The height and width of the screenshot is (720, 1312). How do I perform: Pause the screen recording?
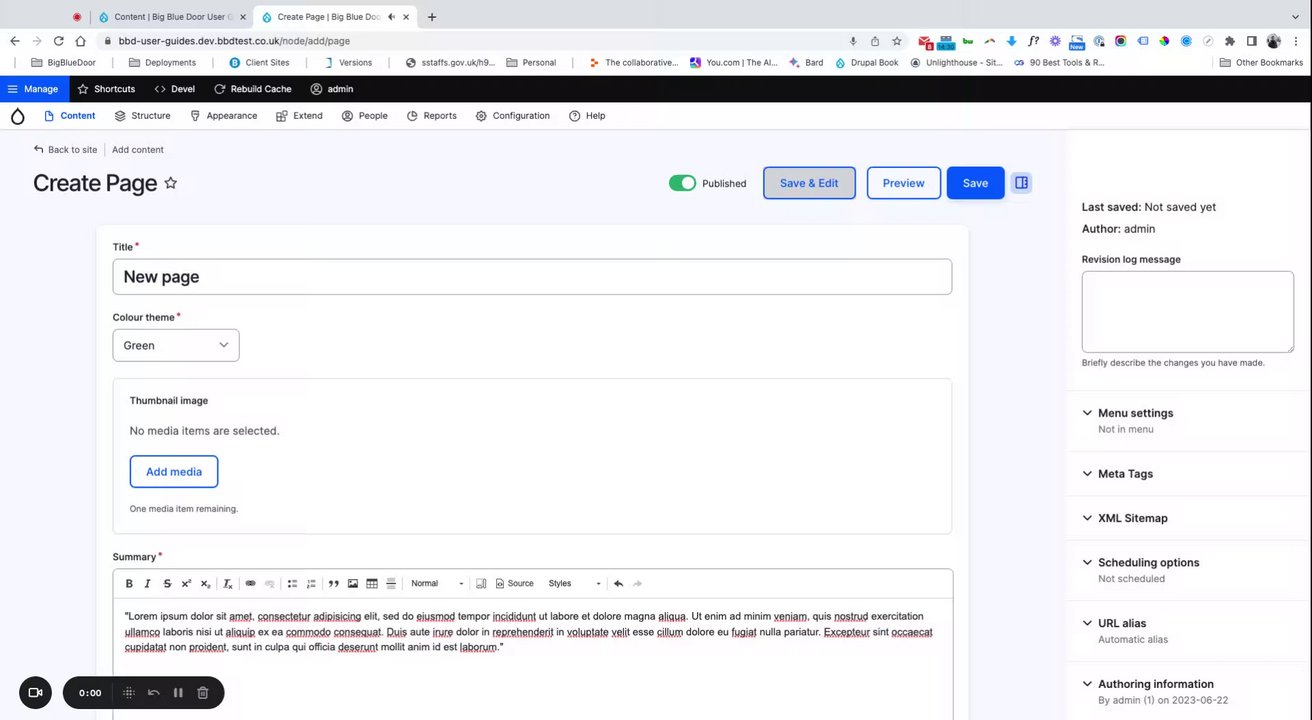click(178, 693)
